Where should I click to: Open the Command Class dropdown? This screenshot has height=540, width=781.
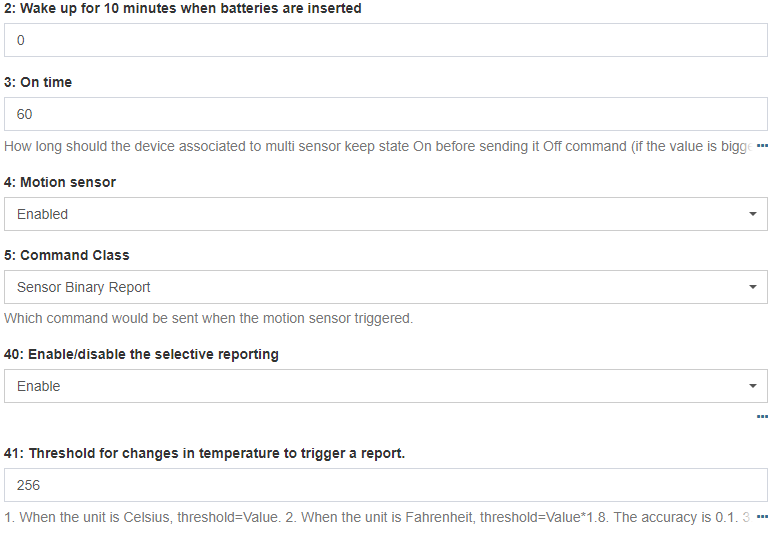point(385,287)
